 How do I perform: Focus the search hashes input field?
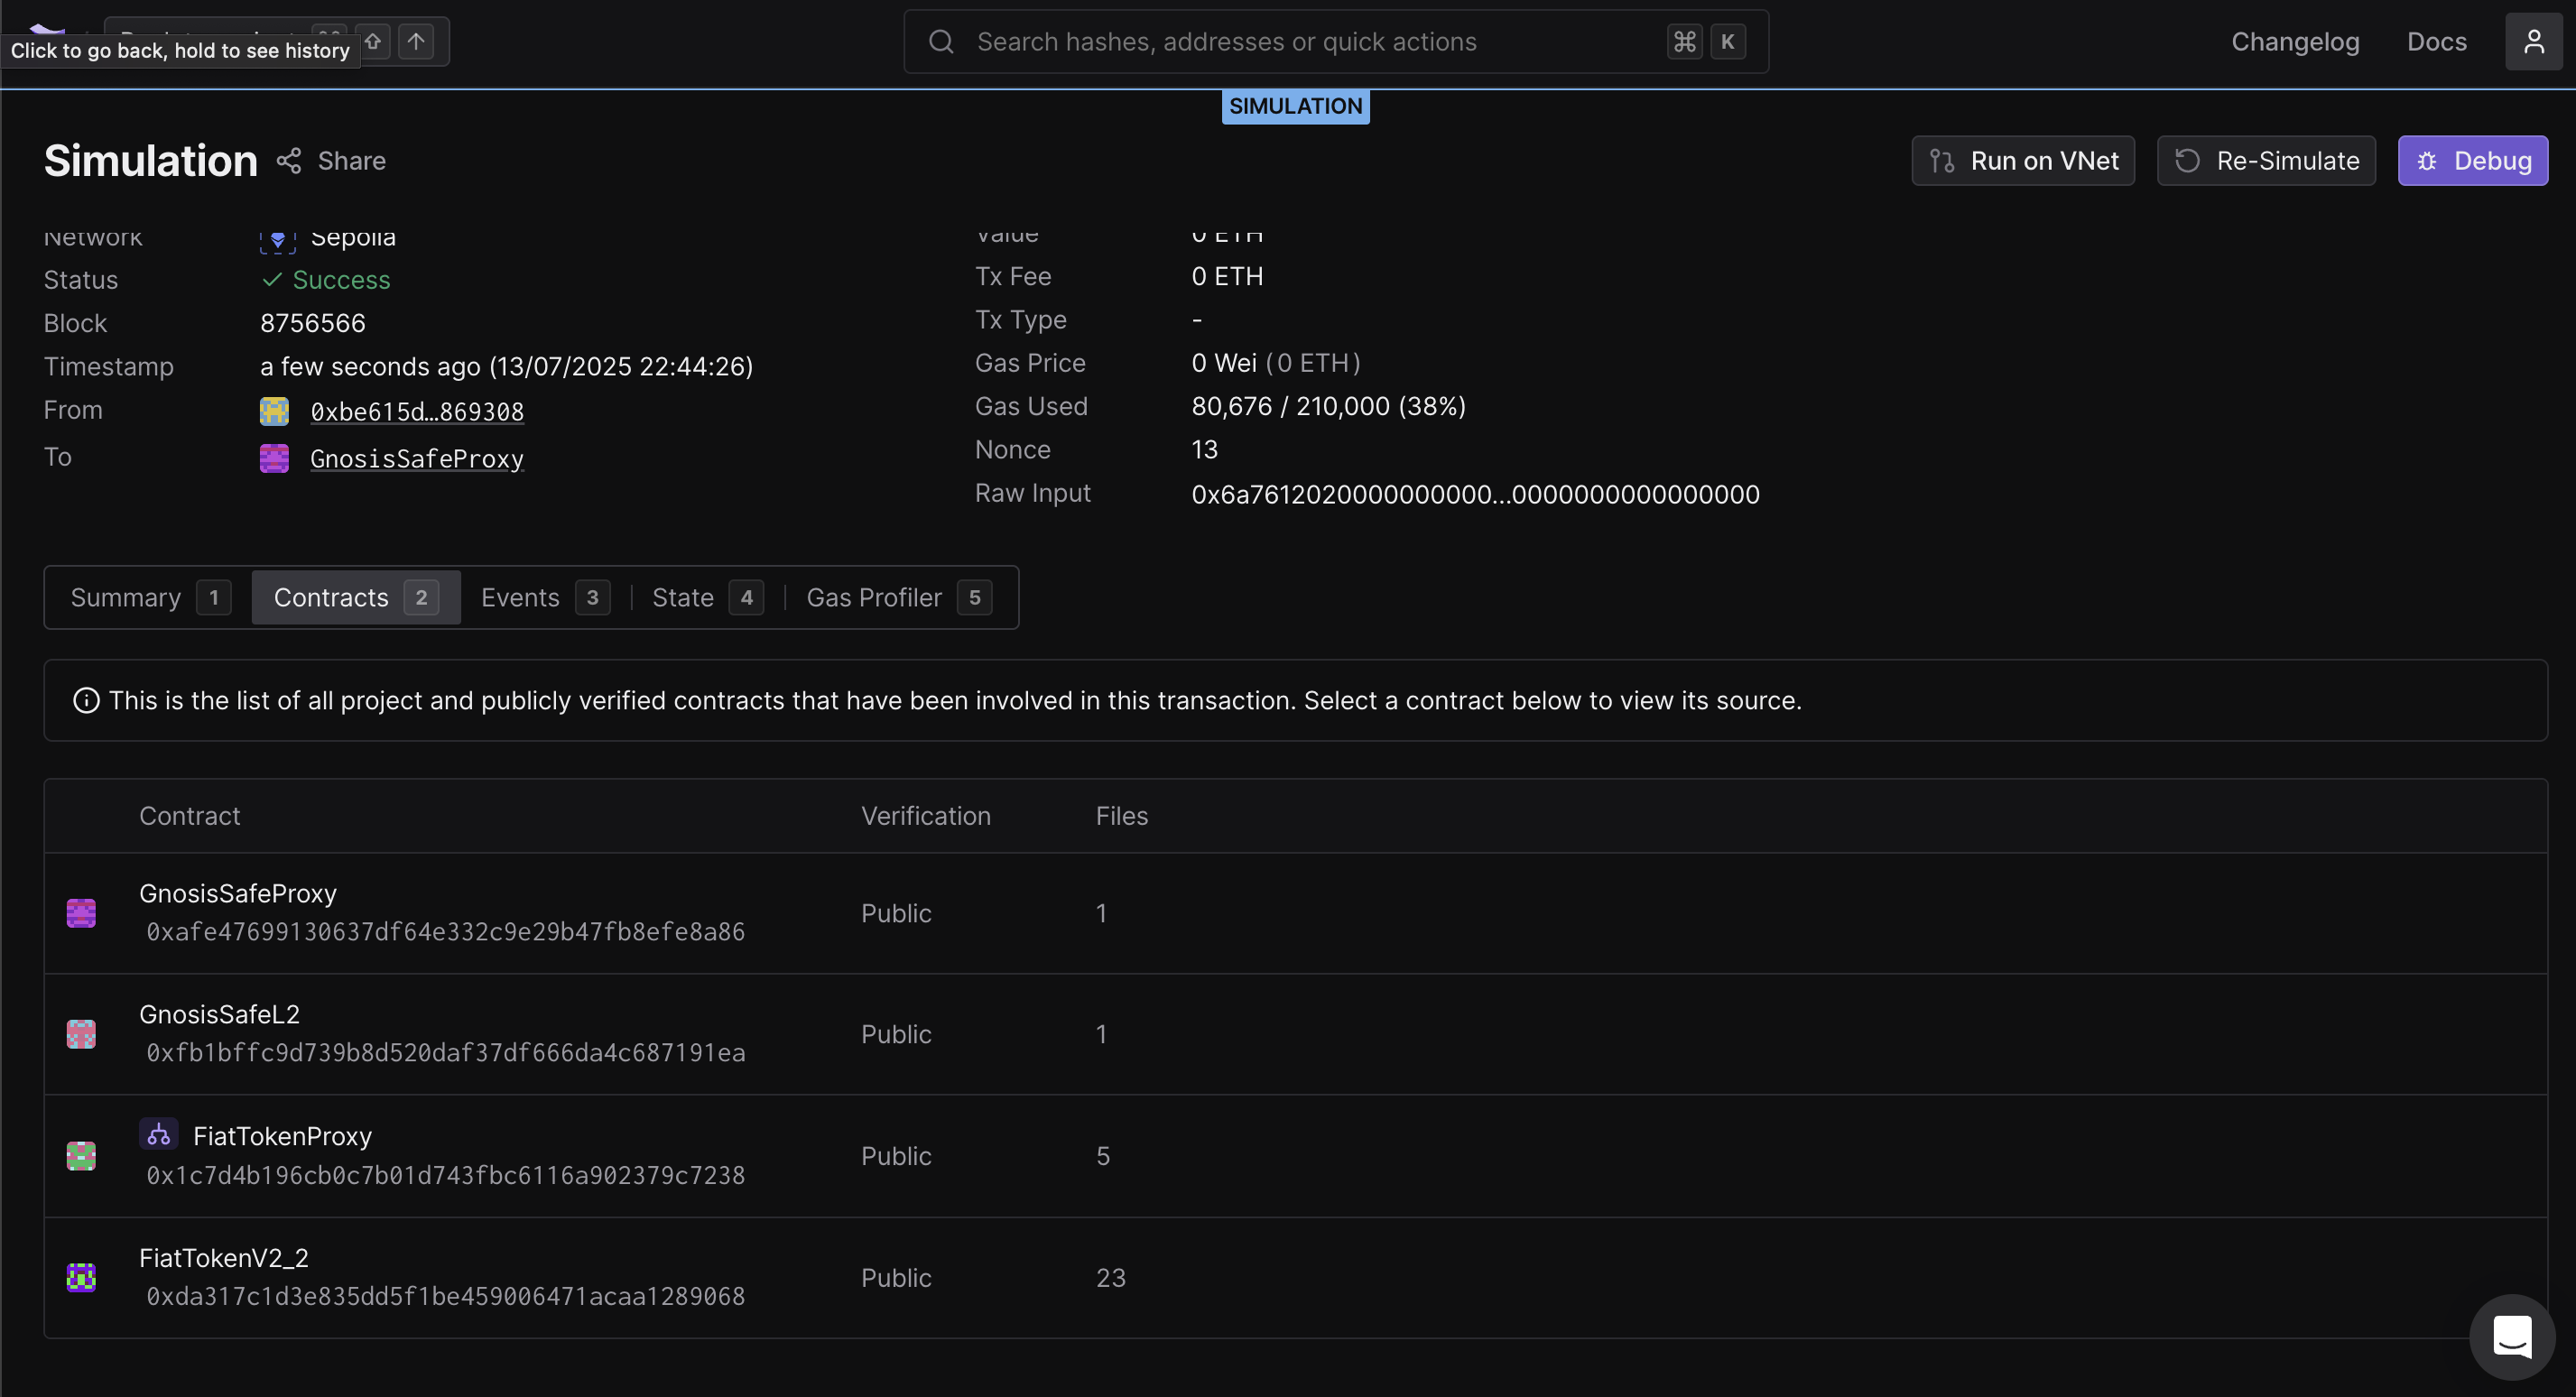(1335, 42)
